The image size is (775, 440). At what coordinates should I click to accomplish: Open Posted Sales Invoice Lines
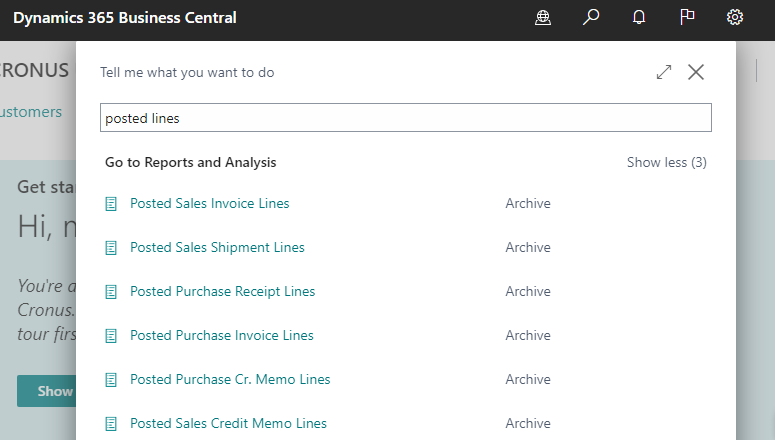tap(210, 203)
